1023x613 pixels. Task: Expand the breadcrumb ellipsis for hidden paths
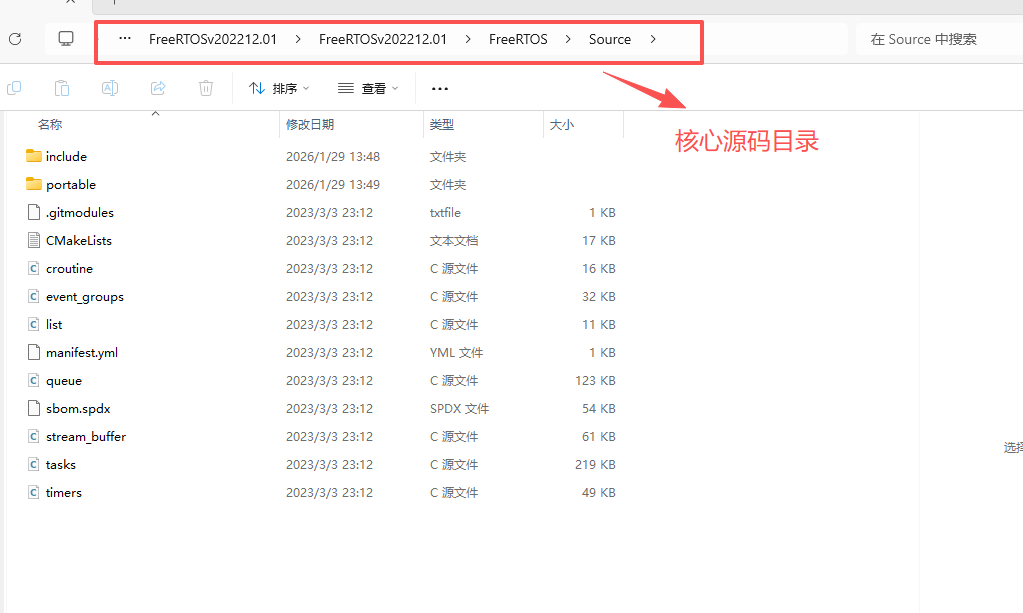pos(125,40)
